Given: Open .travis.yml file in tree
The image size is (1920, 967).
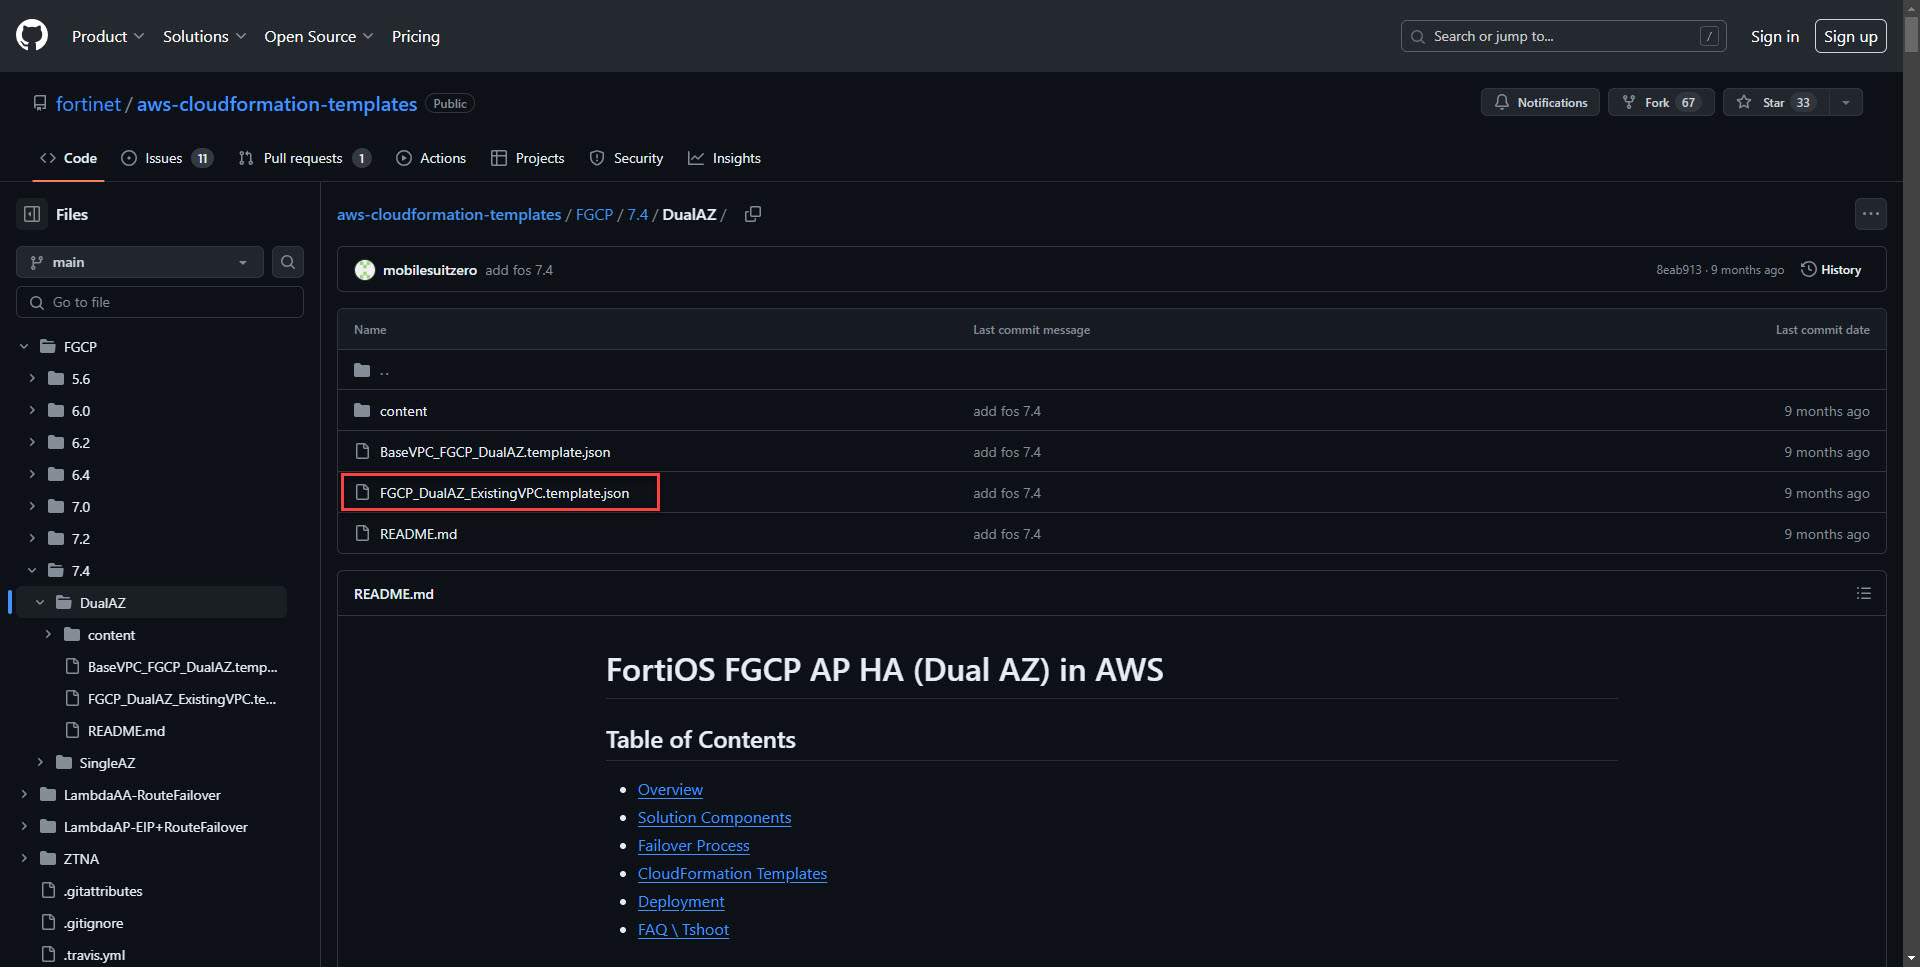Looking at the screenshot, I should coord(94,955).
